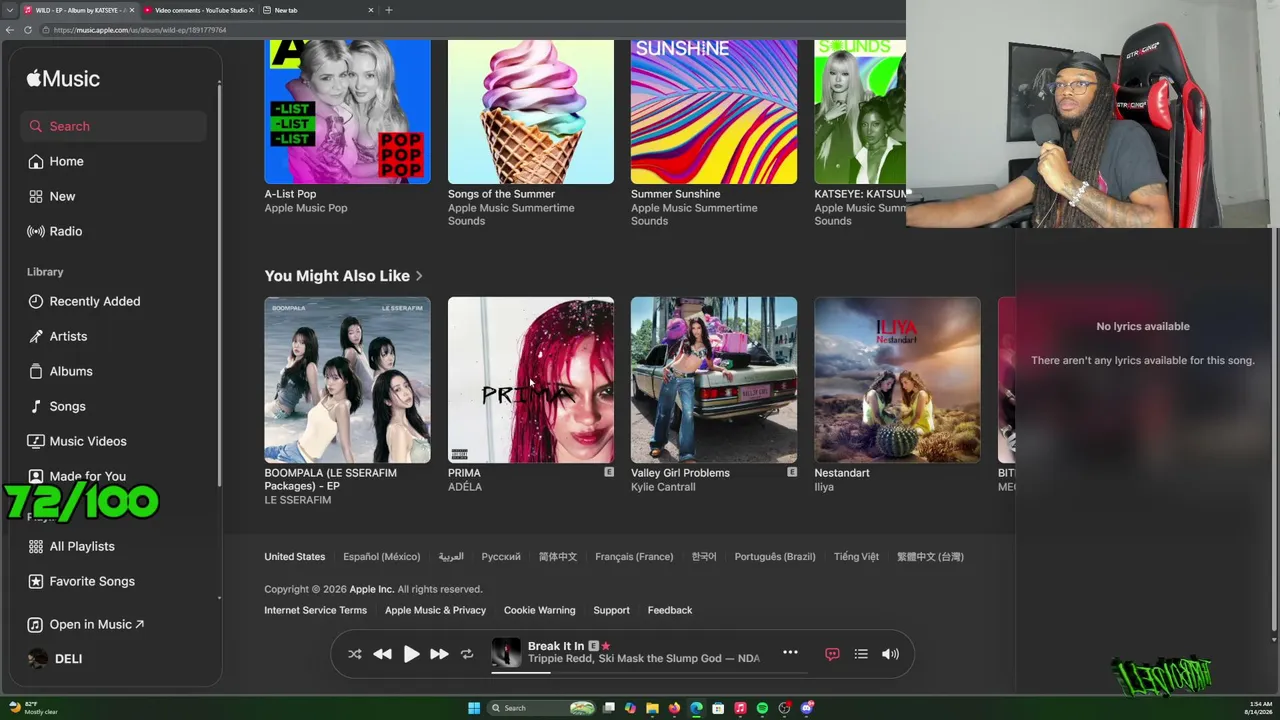Open the PRIMA album cover
Viewport: 1280px width, 720px height.
[x=531, y=380]
